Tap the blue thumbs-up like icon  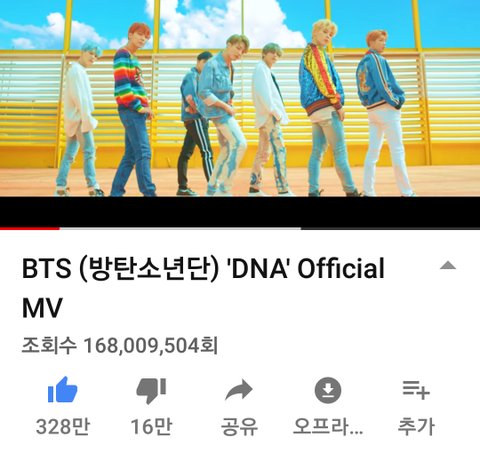coord(63,390)
